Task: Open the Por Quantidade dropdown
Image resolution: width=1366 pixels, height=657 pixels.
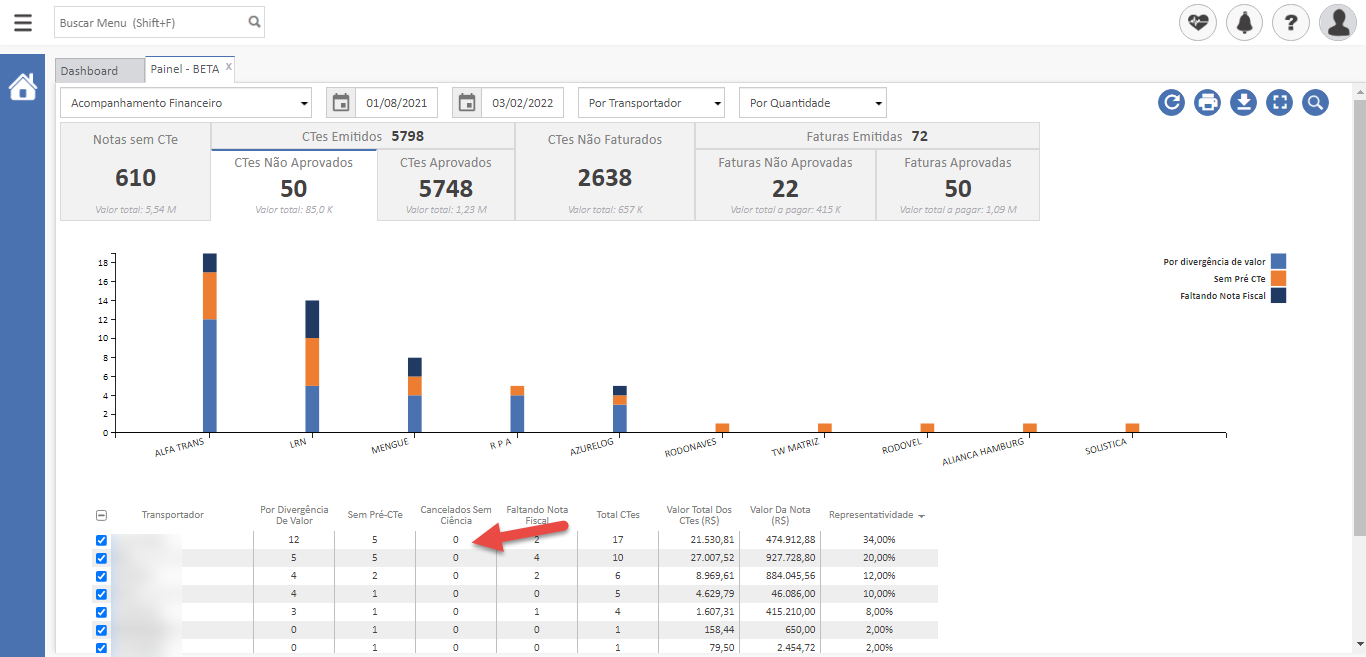Action: coord(812,103)
